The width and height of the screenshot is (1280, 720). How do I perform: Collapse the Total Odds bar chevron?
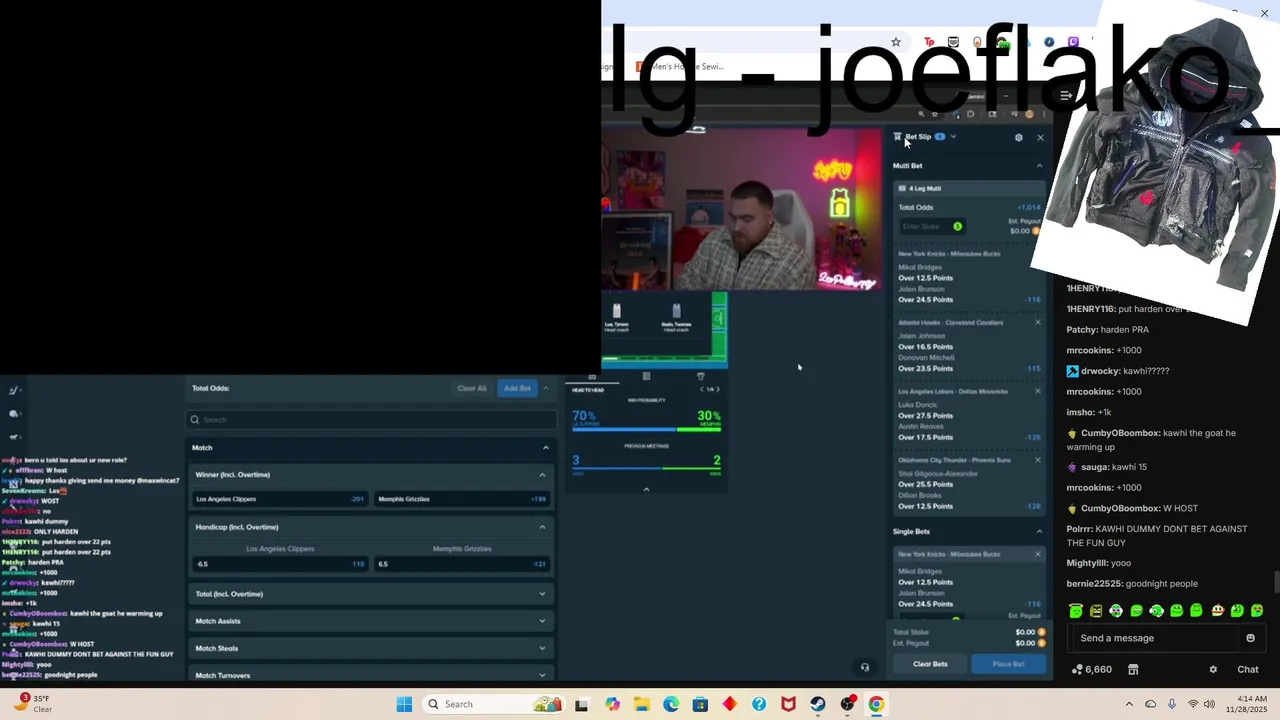[546, 388]
